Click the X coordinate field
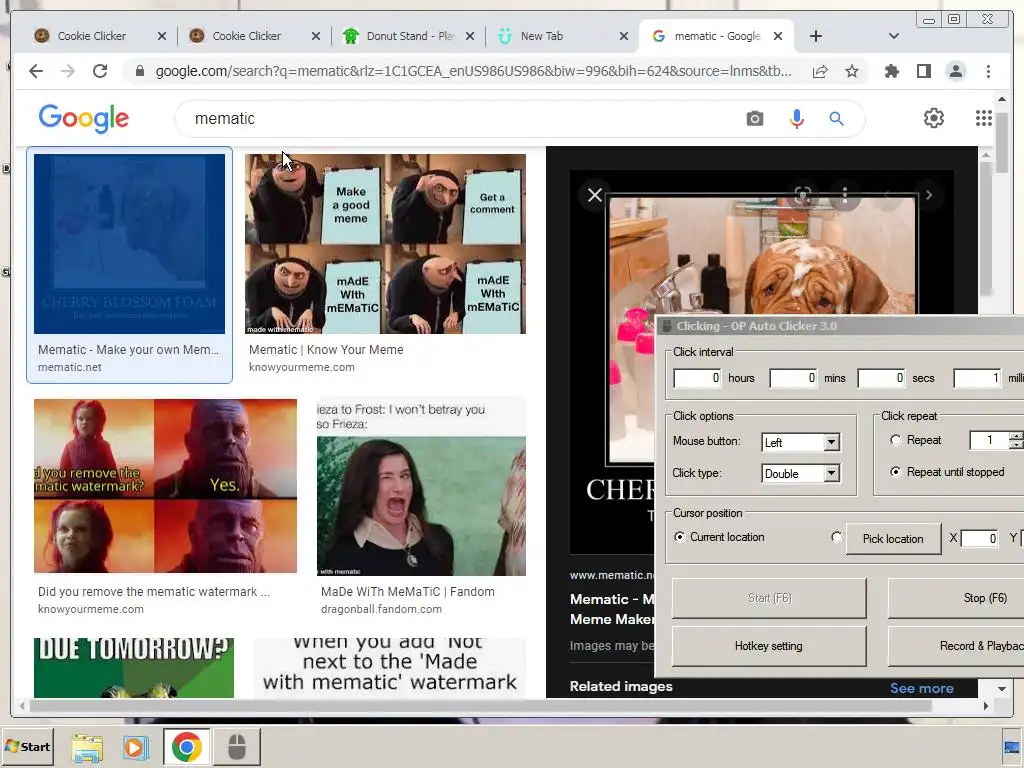 [x=980, y=539]
